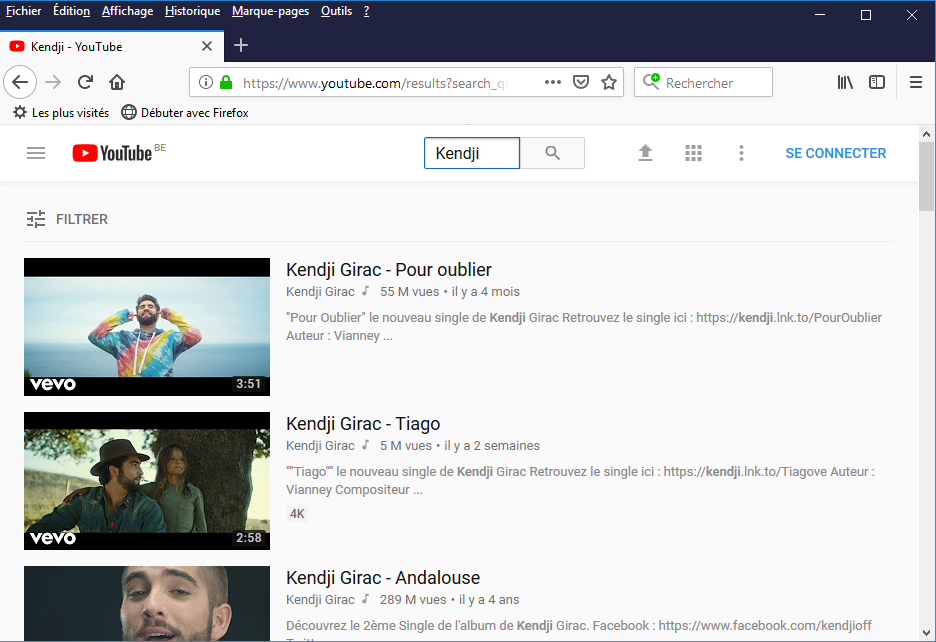Minimize the Firefox window

820,15
